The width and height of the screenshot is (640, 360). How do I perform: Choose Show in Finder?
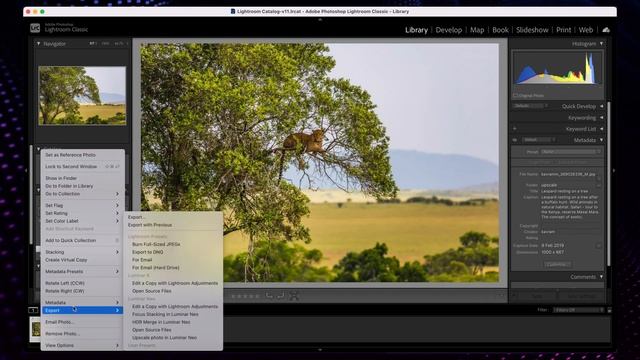pos(82,178)
